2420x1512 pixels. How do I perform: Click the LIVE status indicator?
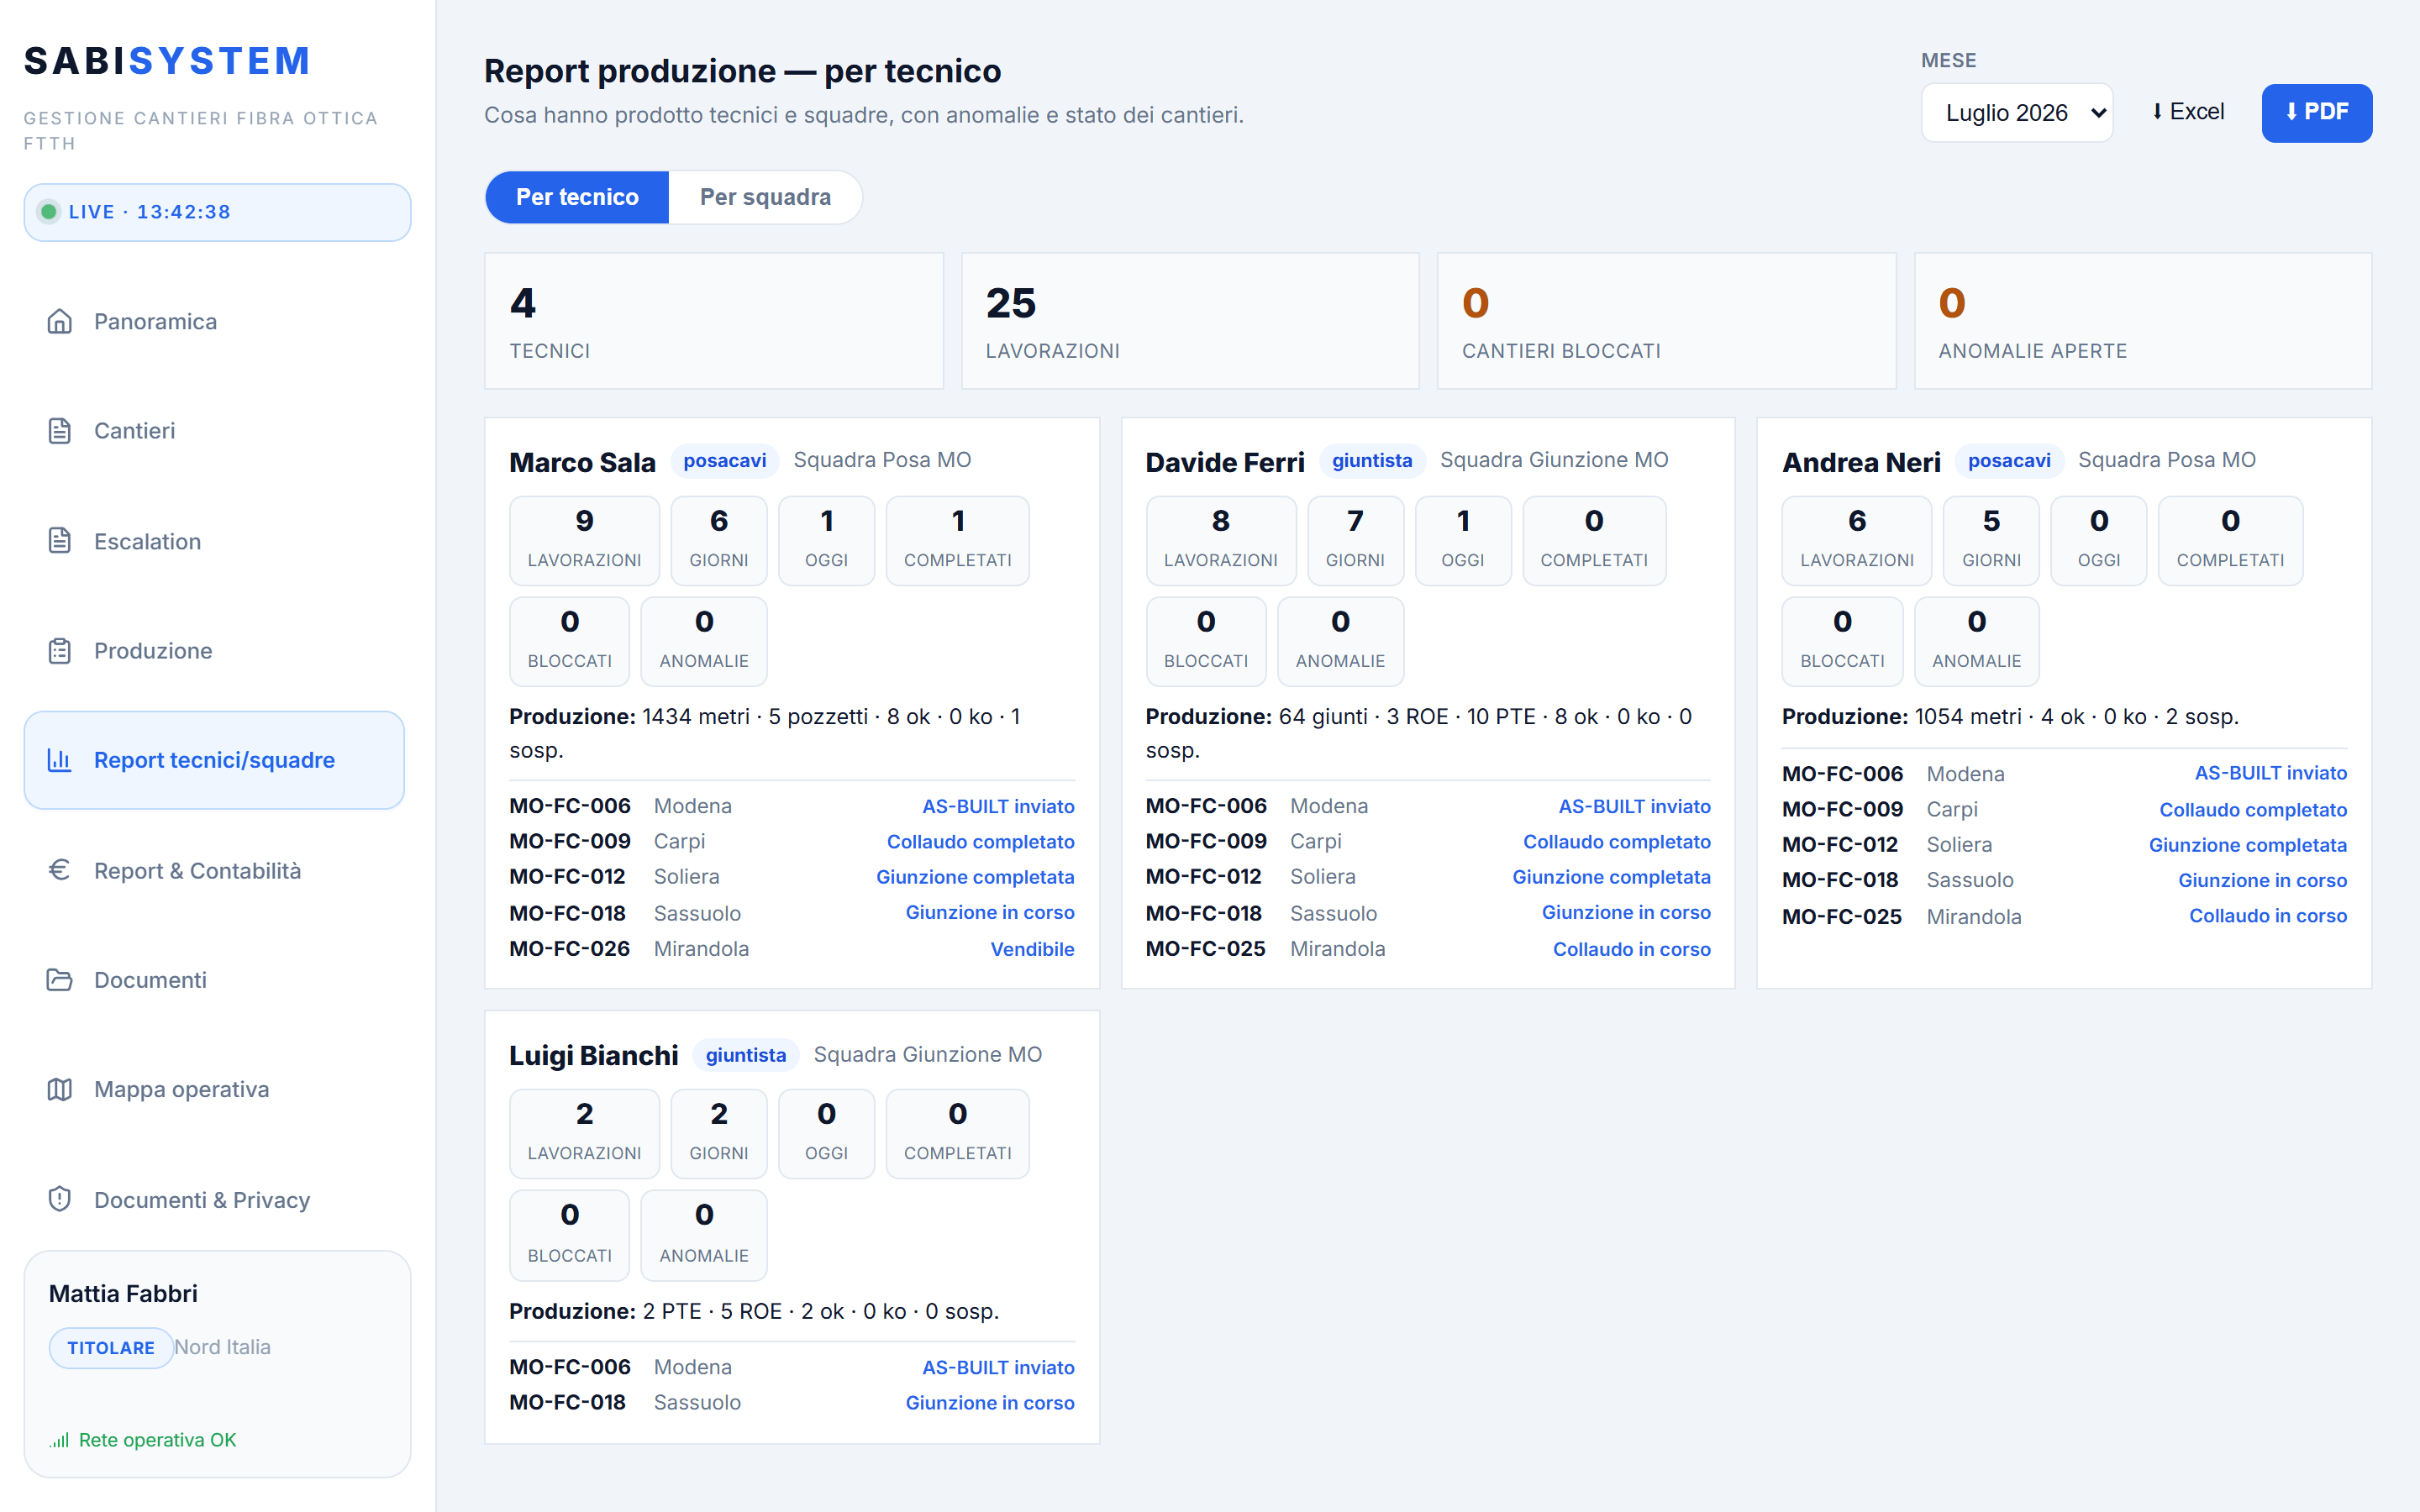click(x=217, y=212)
